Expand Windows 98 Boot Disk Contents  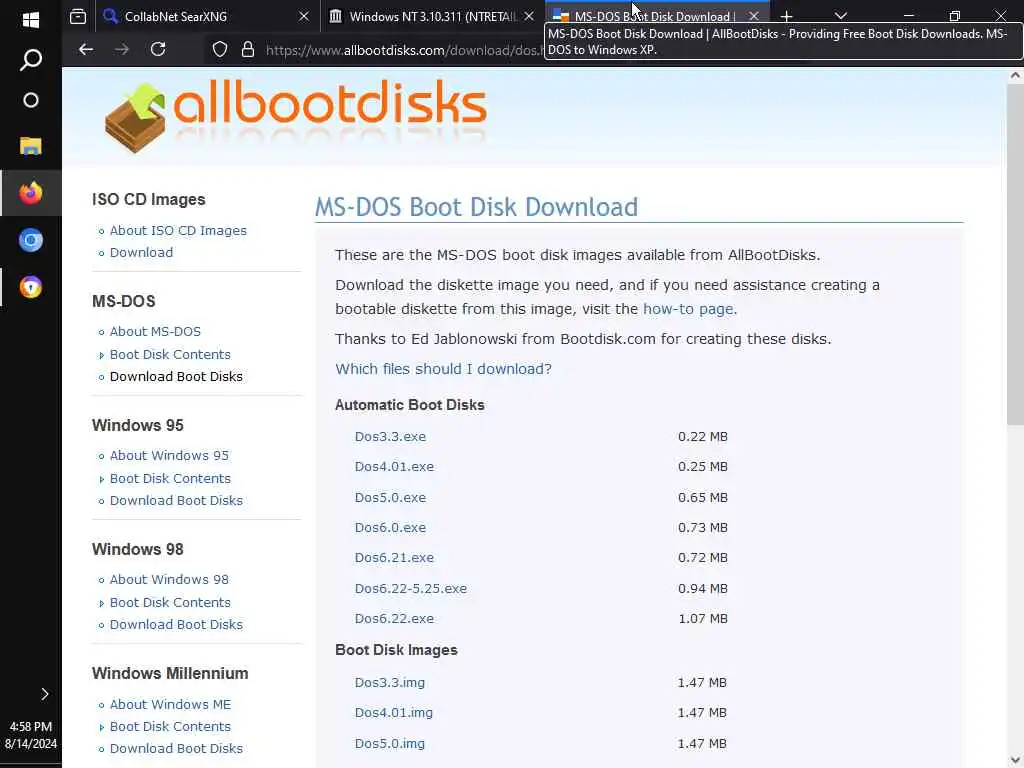[x=170, y=603]
